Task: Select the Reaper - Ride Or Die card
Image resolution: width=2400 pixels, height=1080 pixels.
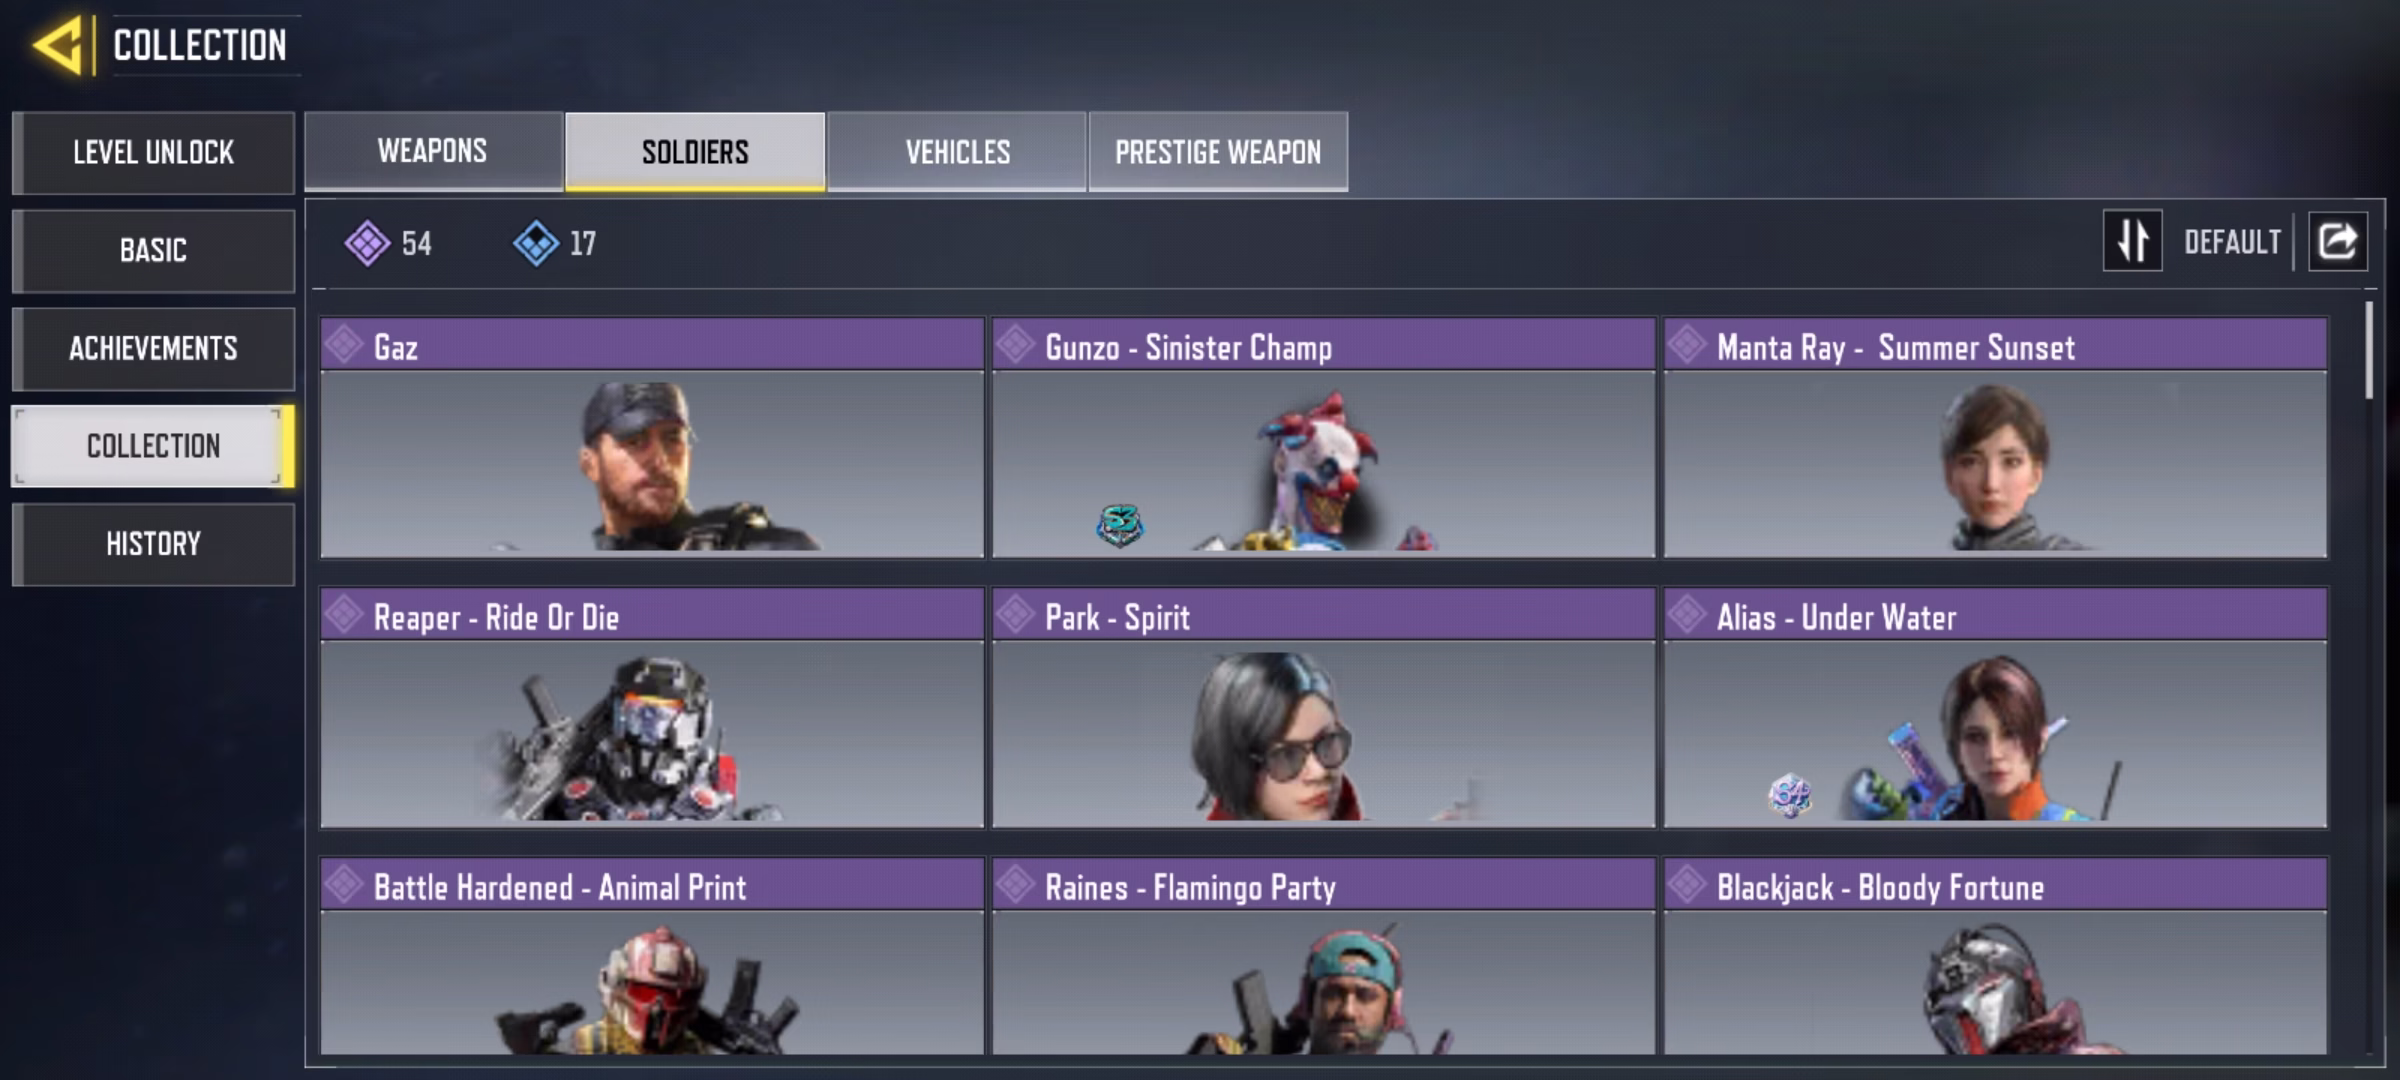Action: (652, 708)
